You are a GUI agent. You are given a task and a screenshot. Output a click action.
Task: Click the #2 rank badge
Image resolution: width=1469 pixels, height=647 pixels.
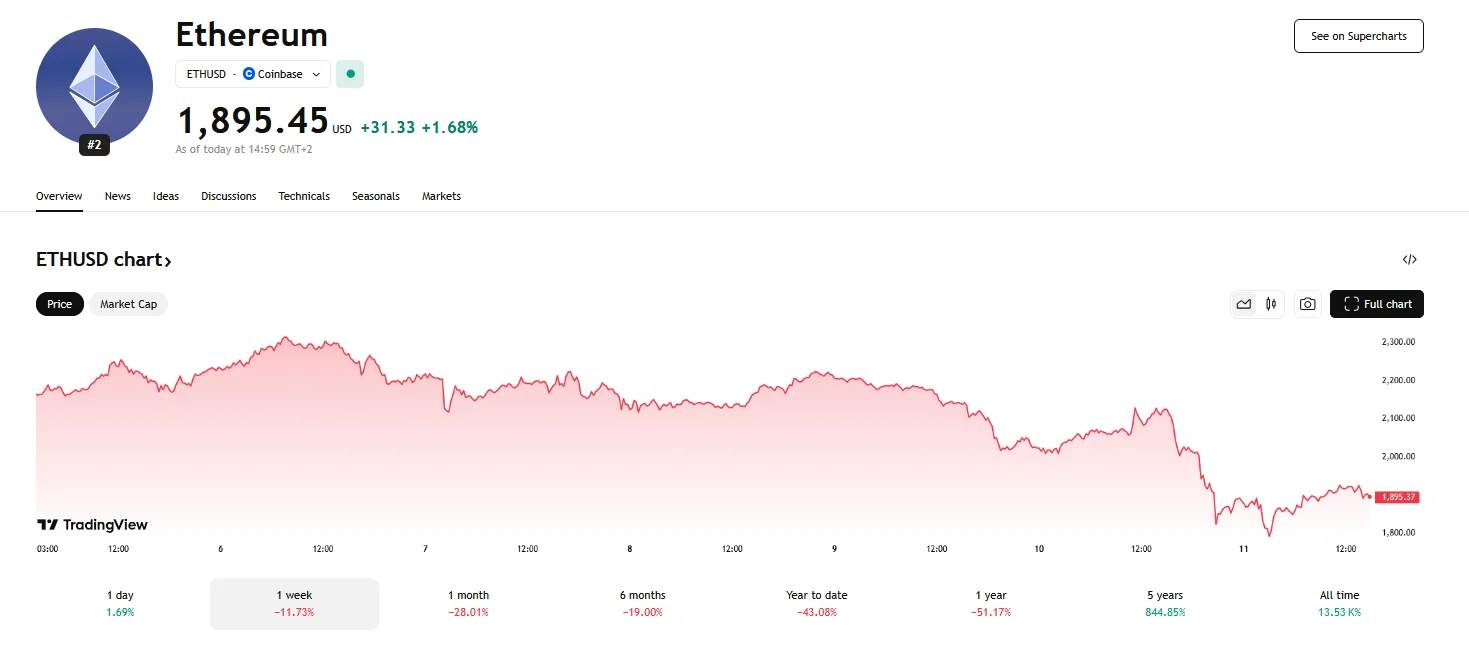94,145
